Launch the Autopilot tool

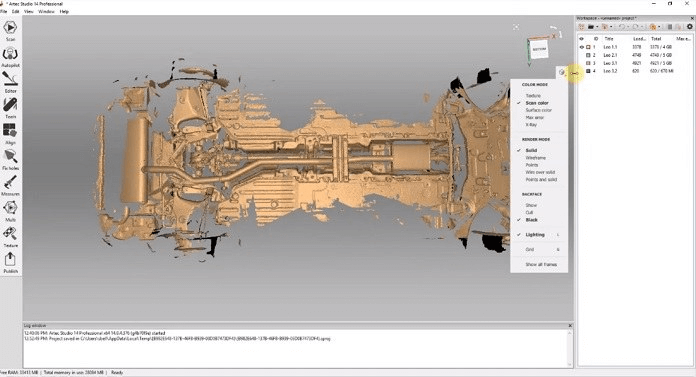tap(10, 57)
